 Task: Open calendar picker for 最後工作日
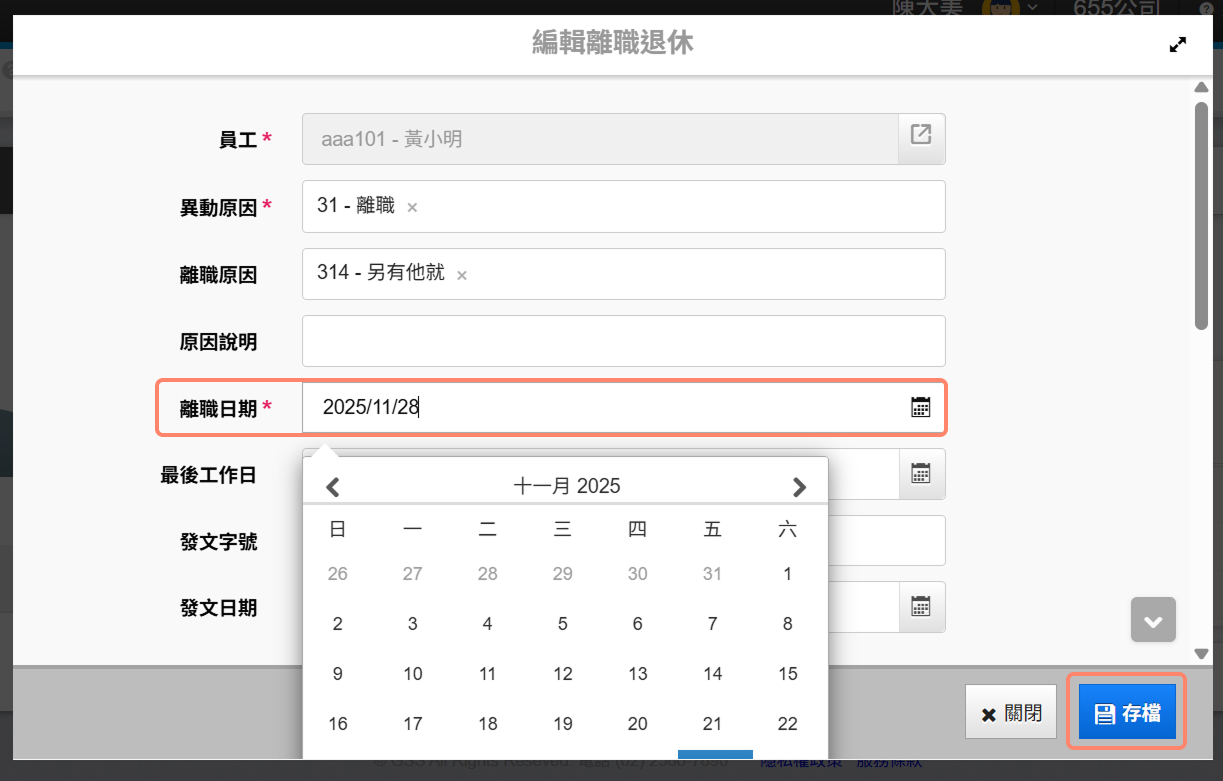pos(920,474)
